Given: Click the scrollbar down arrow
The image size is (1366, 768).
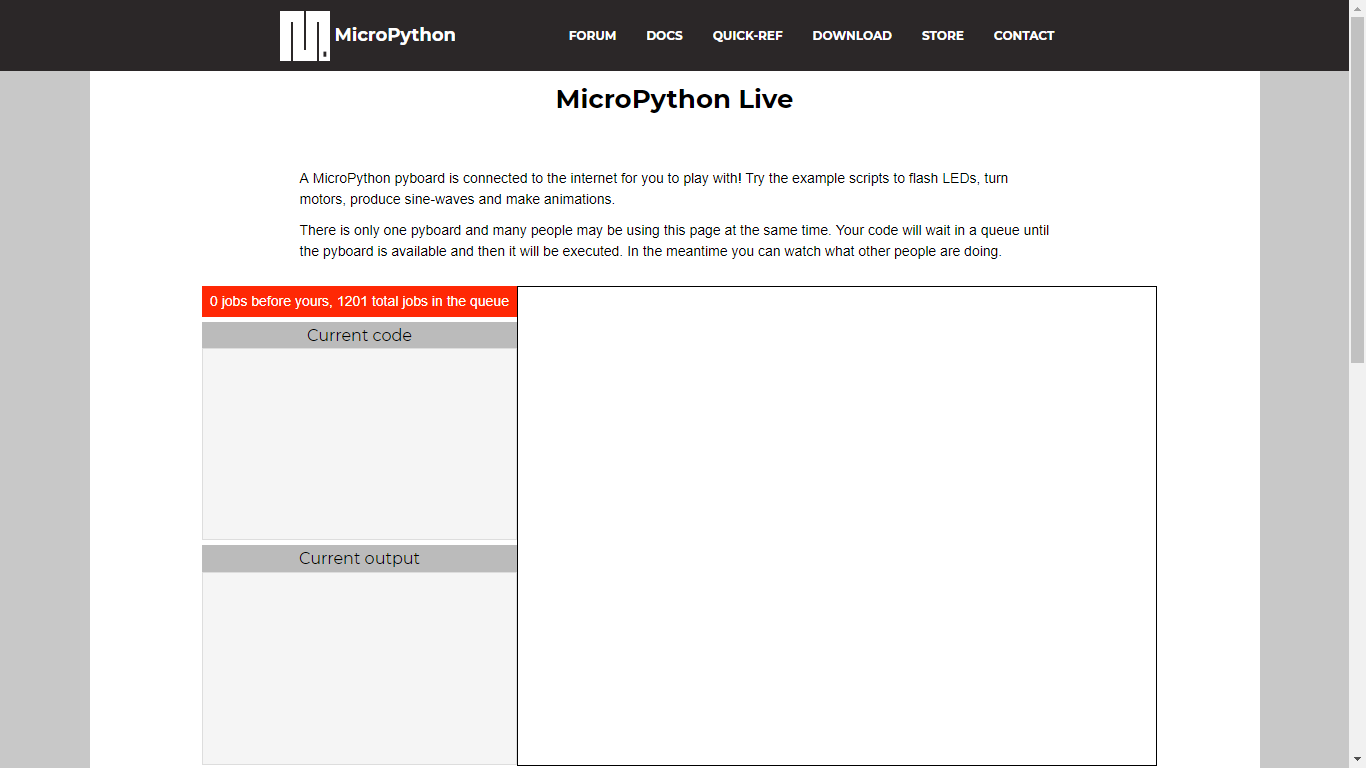Looking at the screenshot, I should [1357, 759].
